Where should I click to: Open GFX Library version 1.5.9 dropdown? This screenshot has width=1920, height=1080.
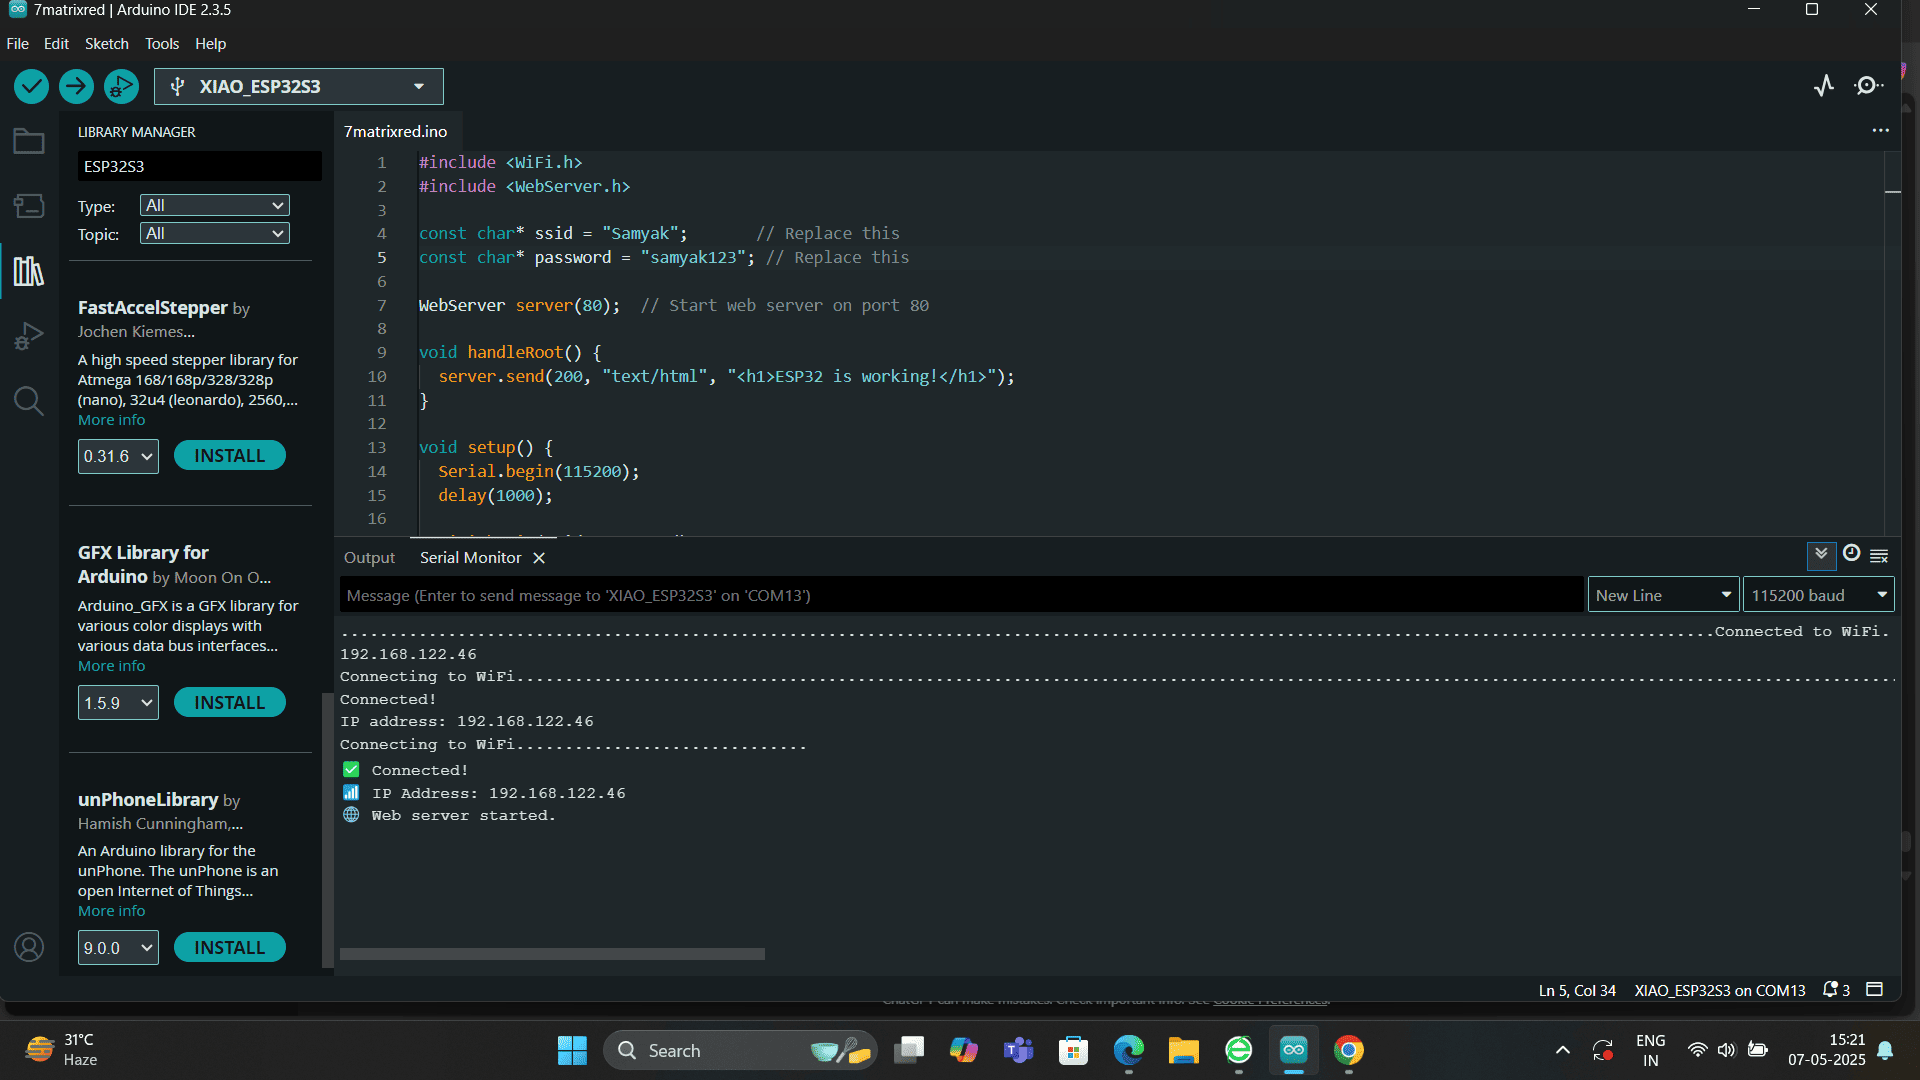(x=118, y=703)
